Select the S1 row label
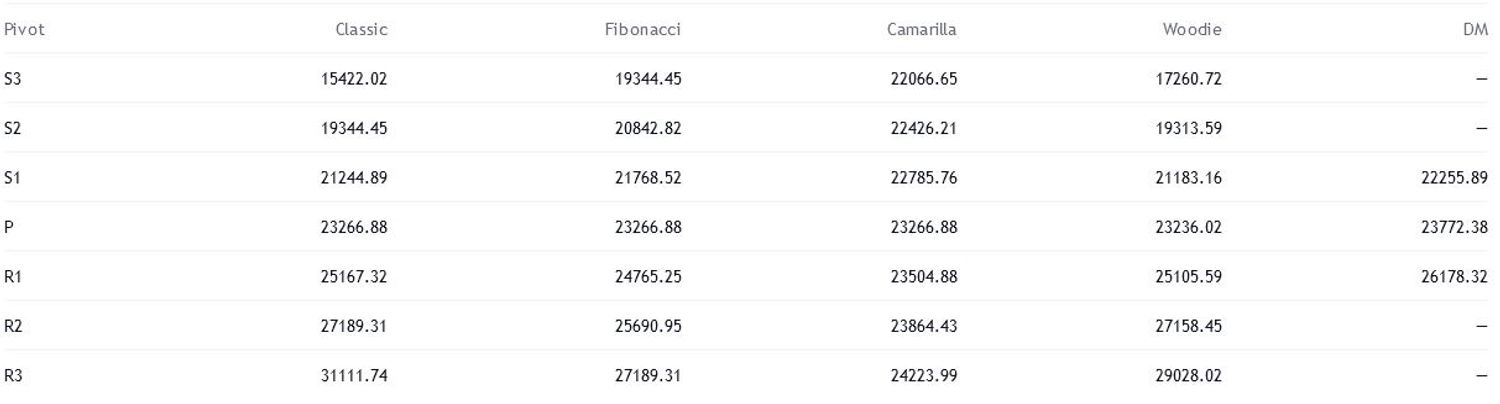This screenshot has height=404, width=1500. [x=12, y=178]
